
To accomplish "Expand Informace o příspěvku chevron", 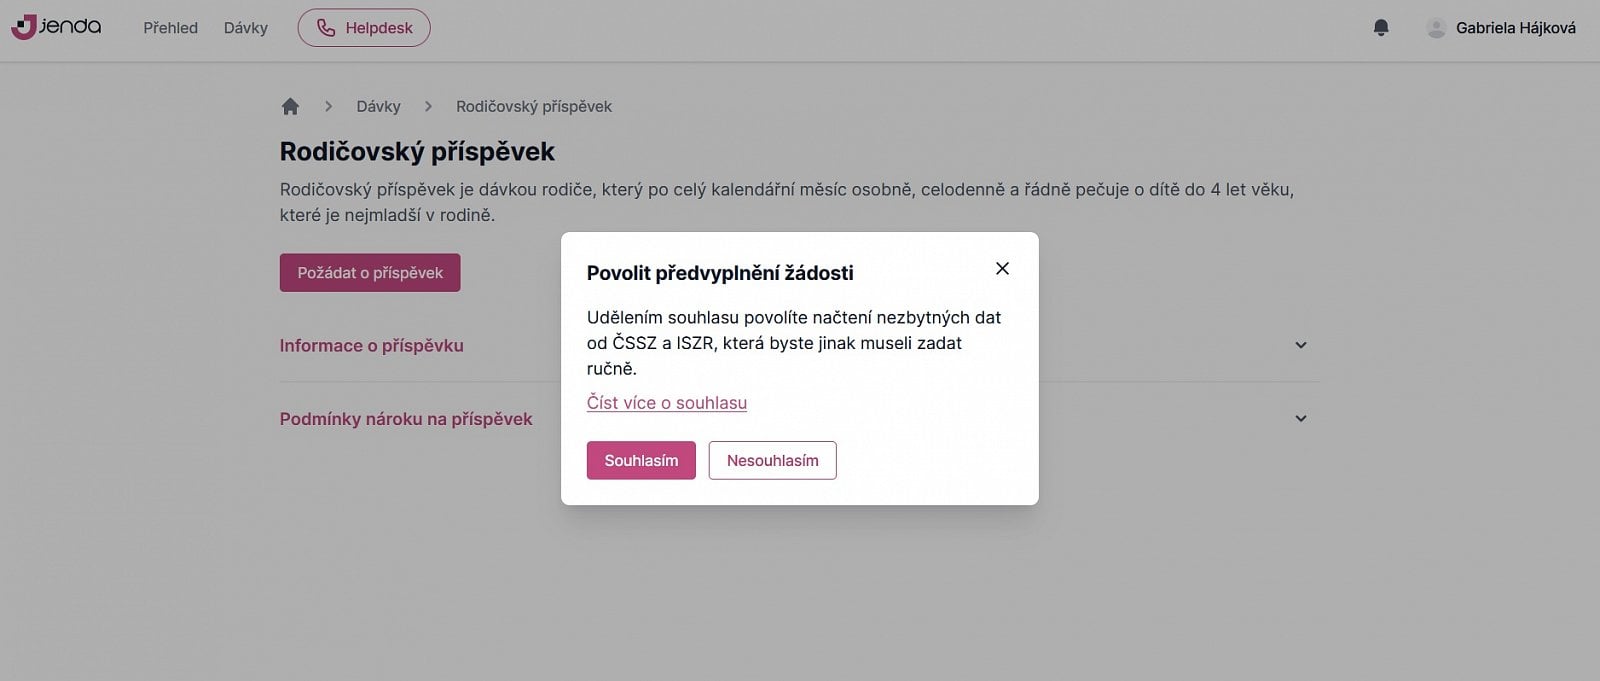I will click(x=1301, y=345).
